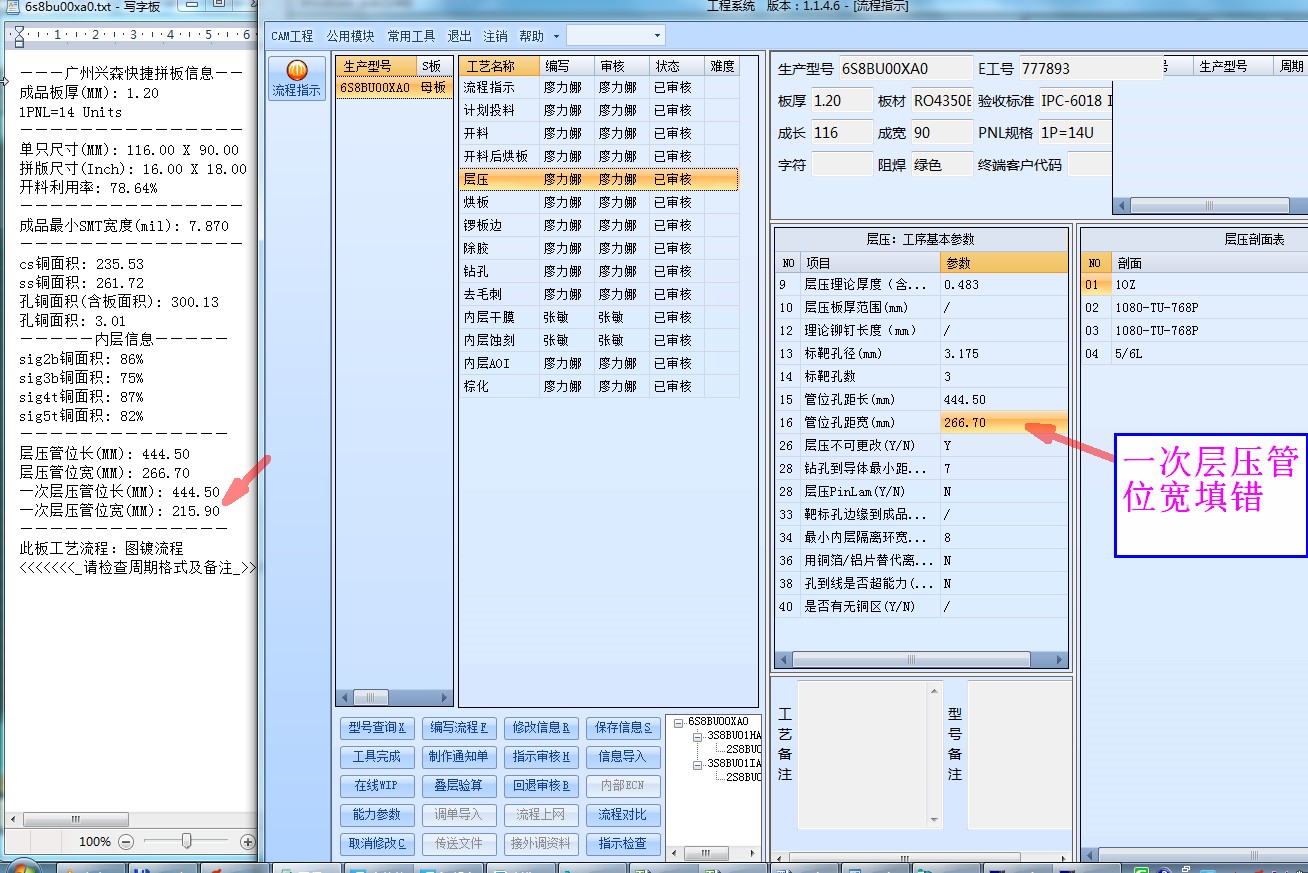Click the 状态 column header
The height and width of the screenshot is (873, 1308).
[x=677, y=66]
